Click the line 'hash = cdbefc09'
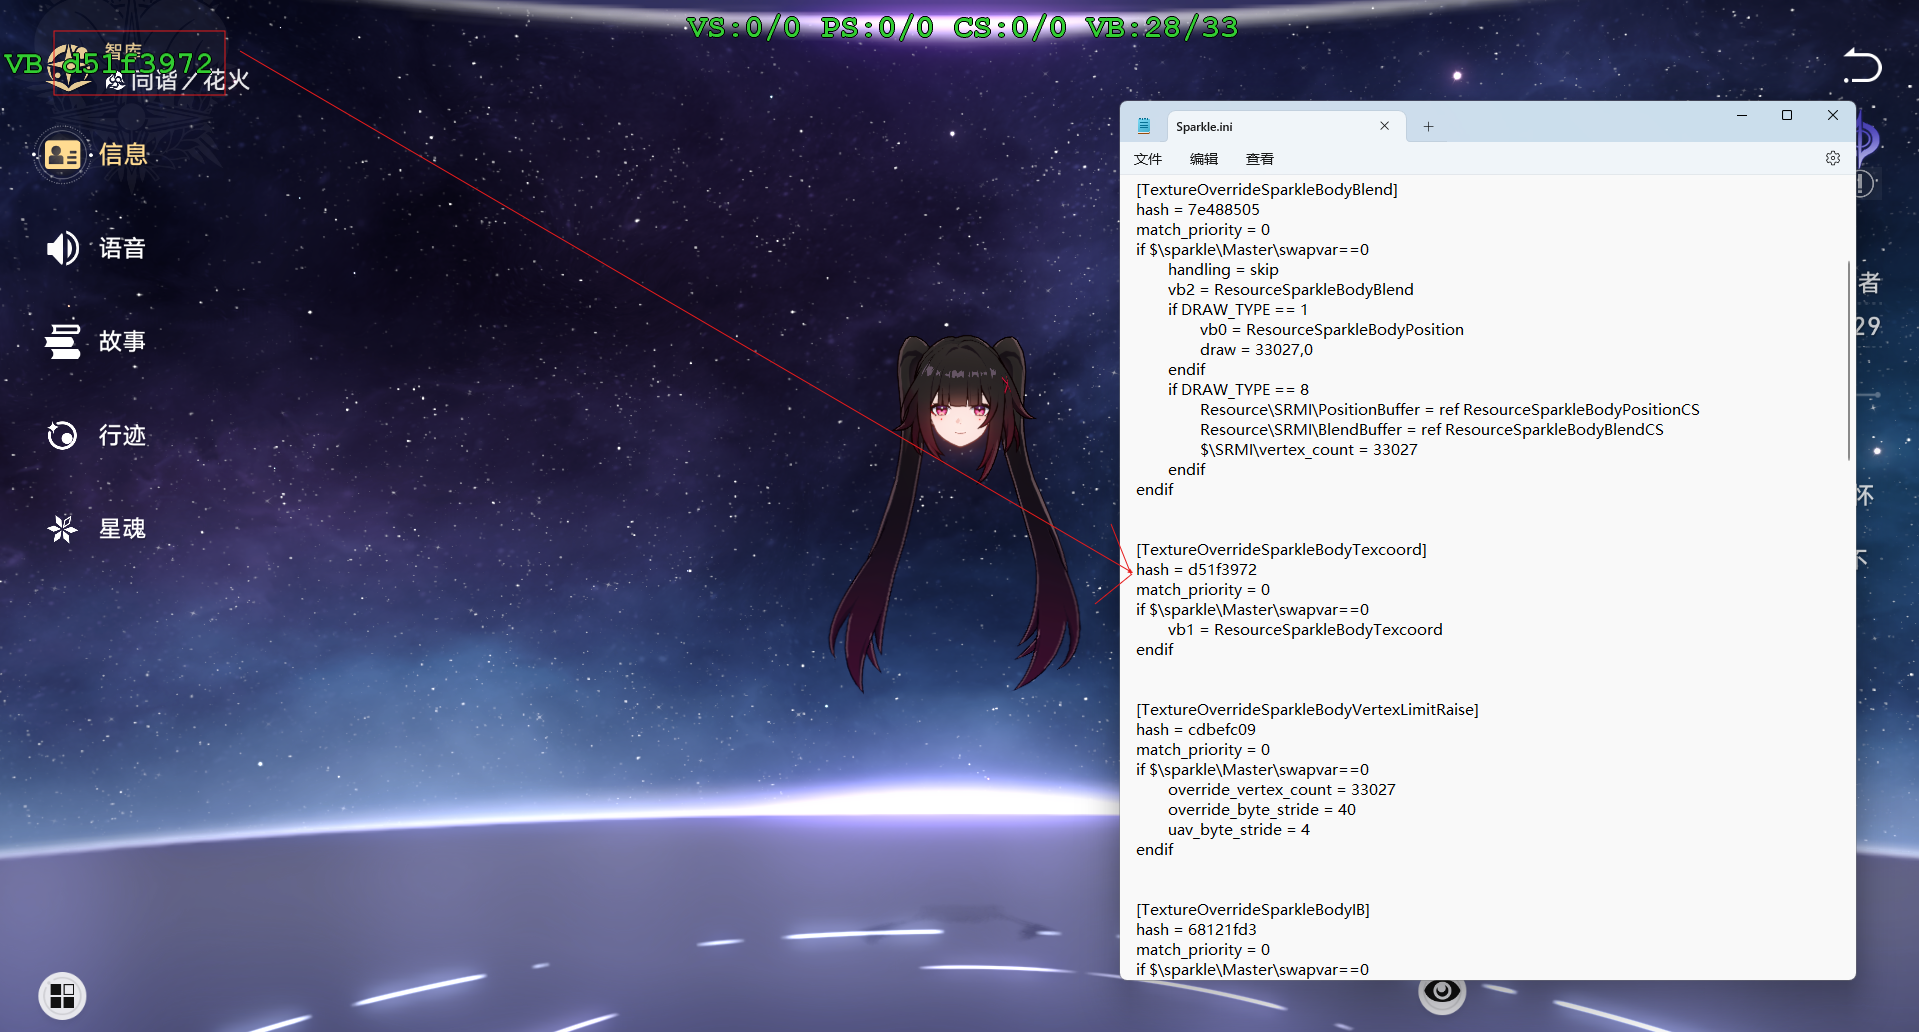1919x1032 pixels. click(x=1196, y=730)
